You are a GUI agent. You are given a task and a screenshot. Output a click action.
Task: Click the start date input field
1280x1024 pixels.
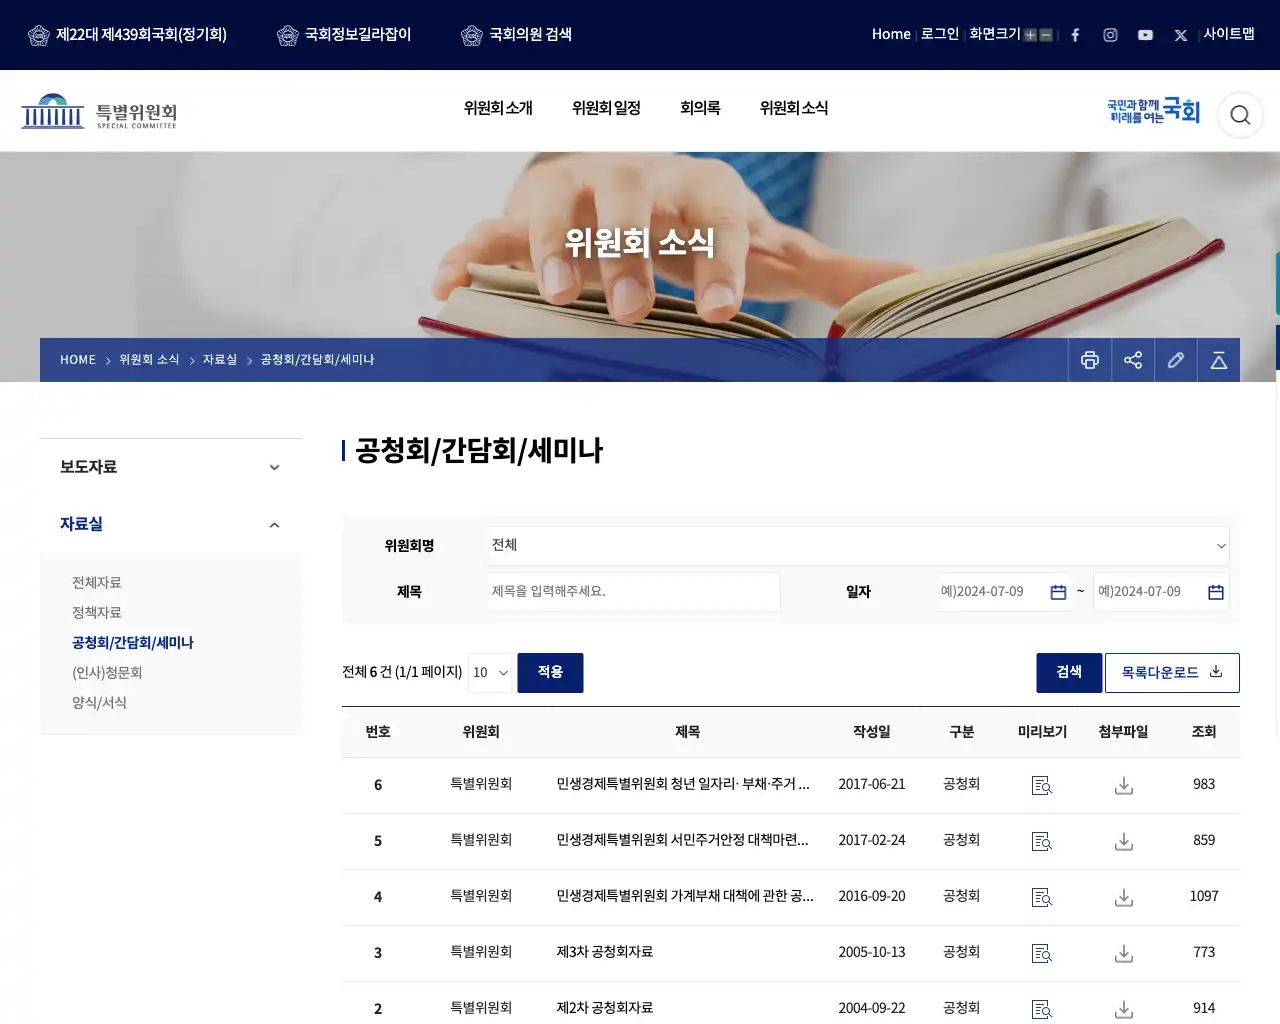1004,592
